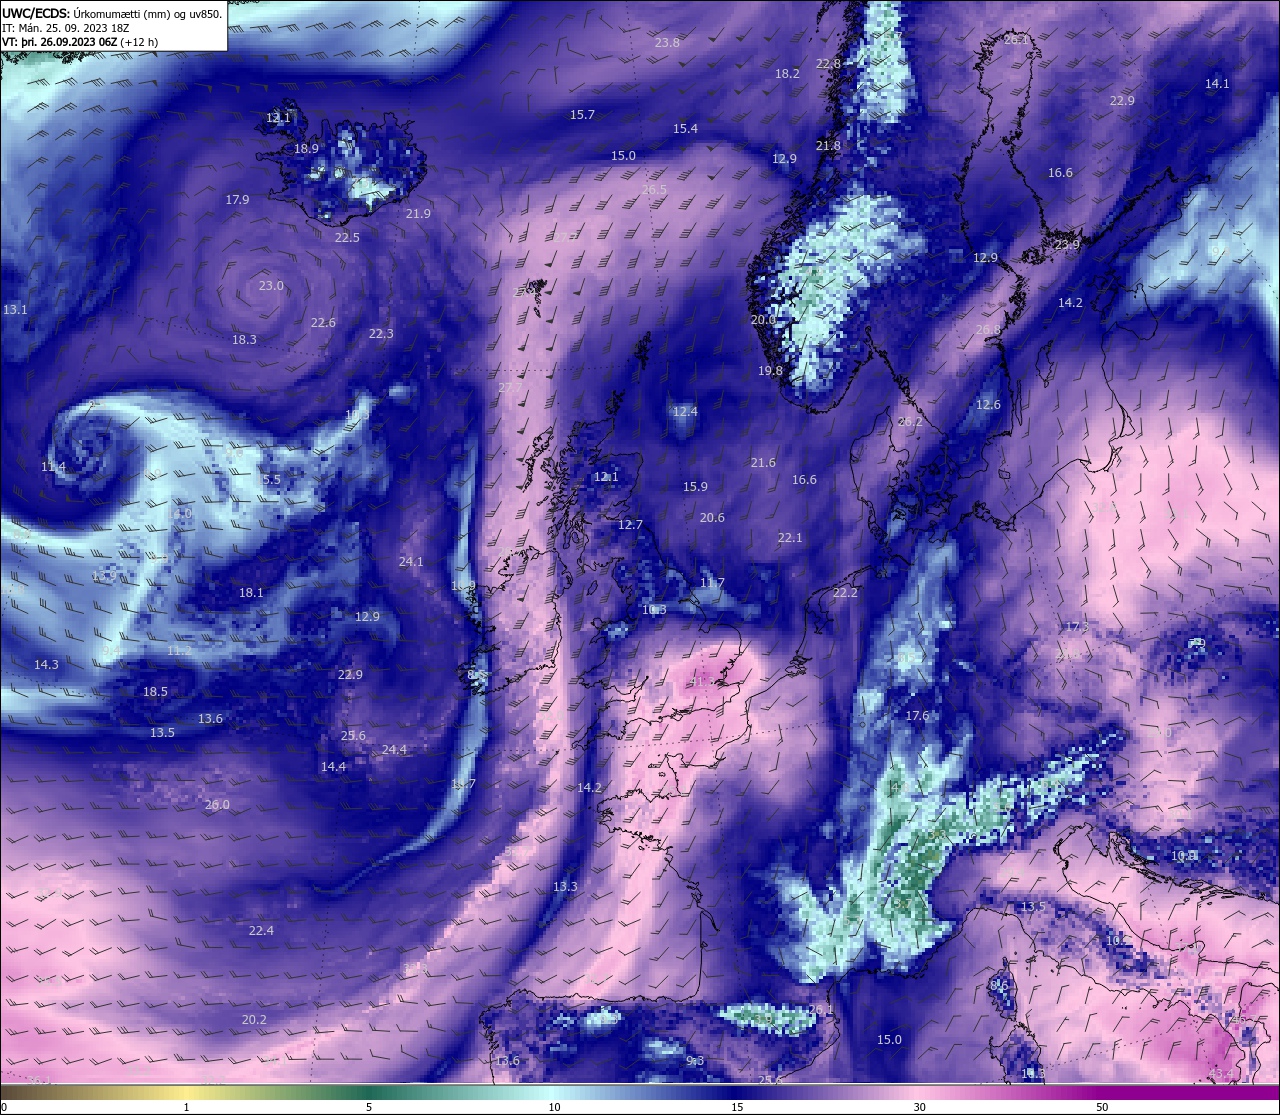Click the value 22.6 on the map

(x=323, y=322)
